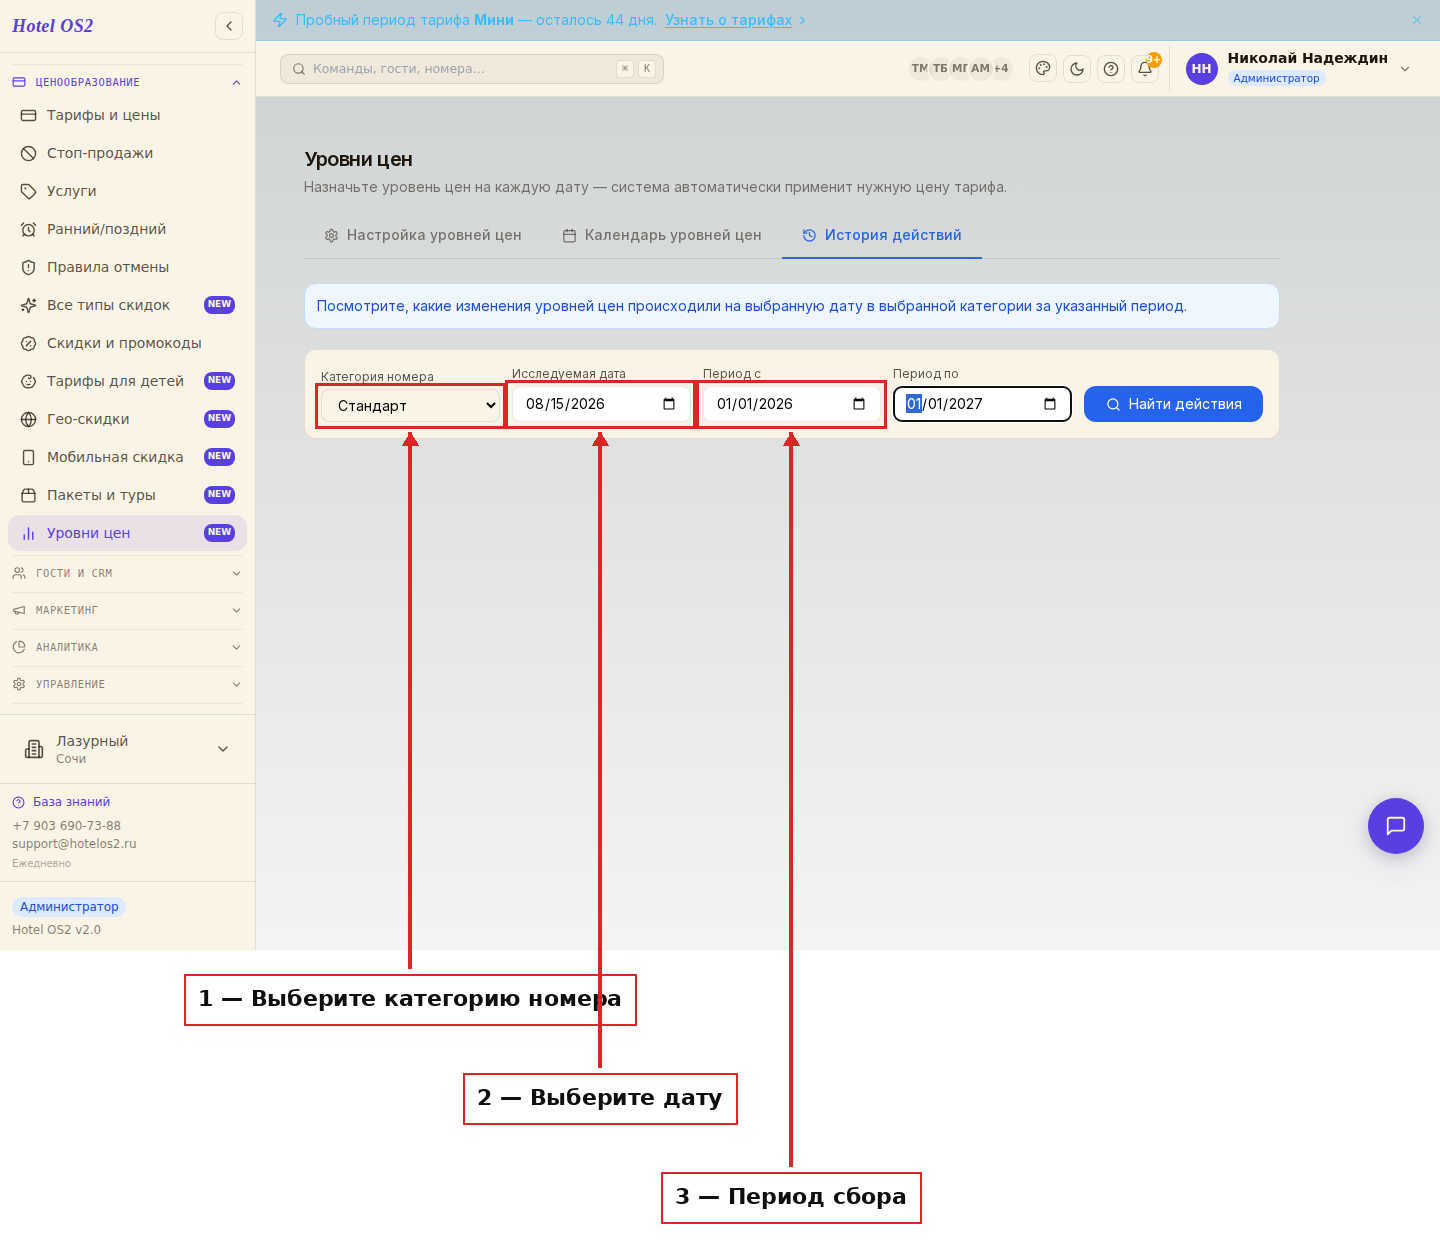Open the theme palette icon
The image size is (1440, 1247).
pos(1043,68)
